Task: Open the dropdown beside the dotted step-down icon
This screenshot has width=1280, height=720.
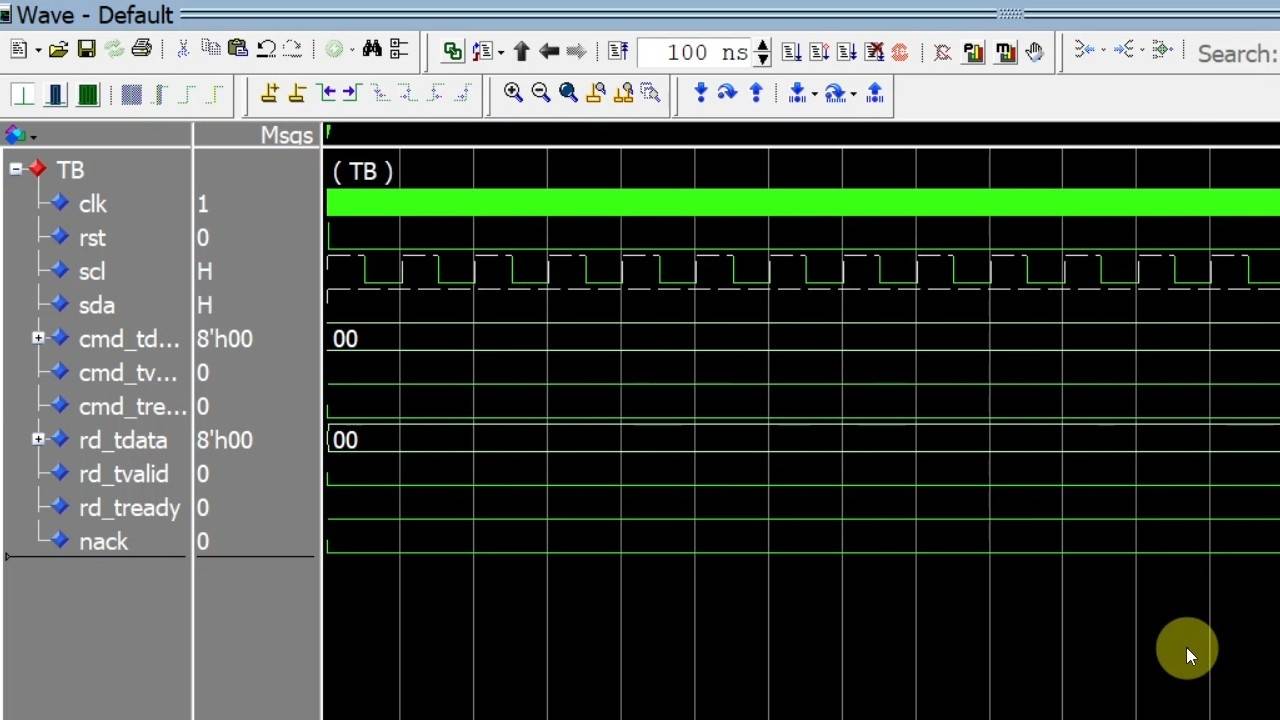Action: (x=815, y=95)
